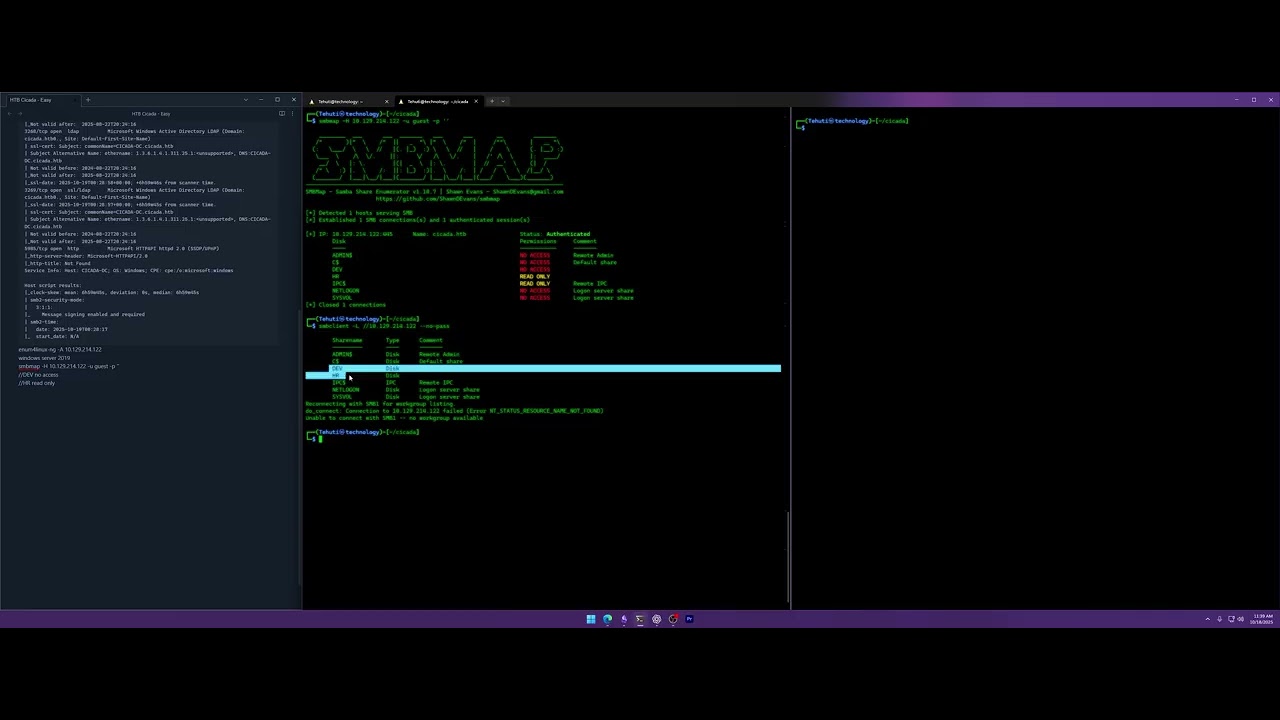Click the smbmap GitHub URL in the terminal
The height and width of the screenshot is (720, 1280).
(x=438, y=198)
